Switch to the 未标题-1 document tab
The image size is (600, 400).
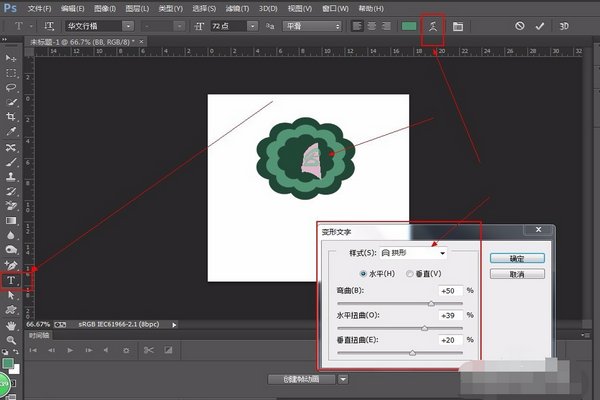click(82, 42)
